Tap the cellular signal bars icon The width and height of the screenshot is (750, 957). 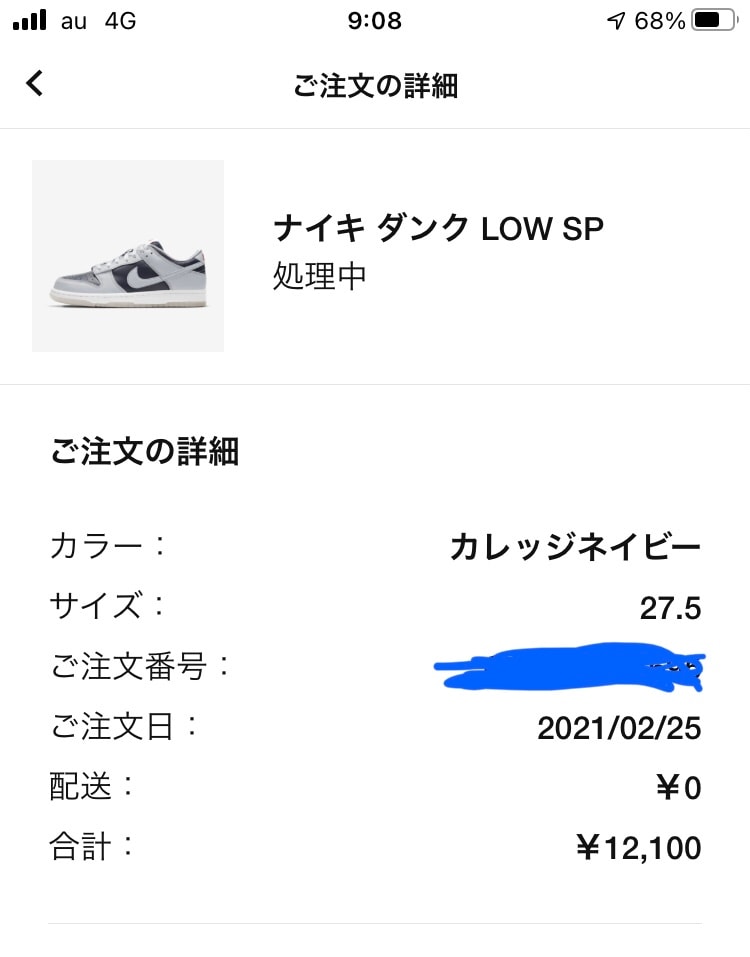pos(30,21)
